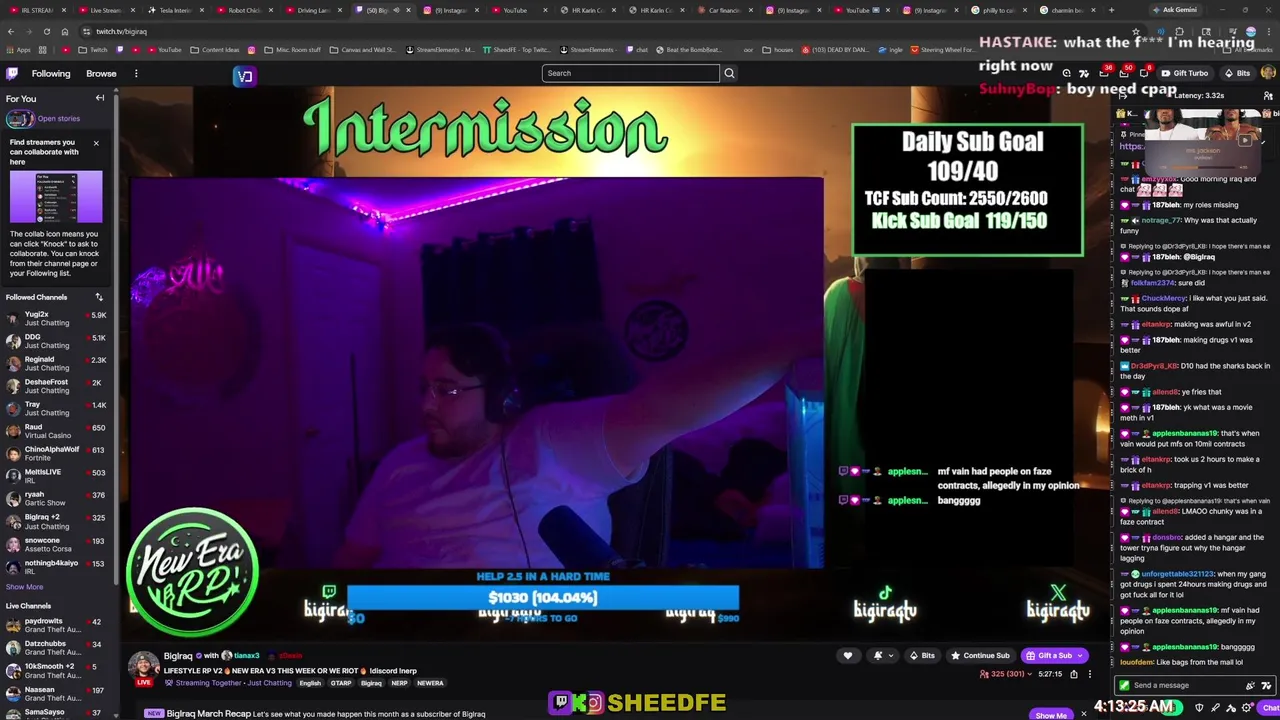This screenshot has width=1280, height=720.
Task: Open the notifications inbox icon
Action: [1124, 73]
